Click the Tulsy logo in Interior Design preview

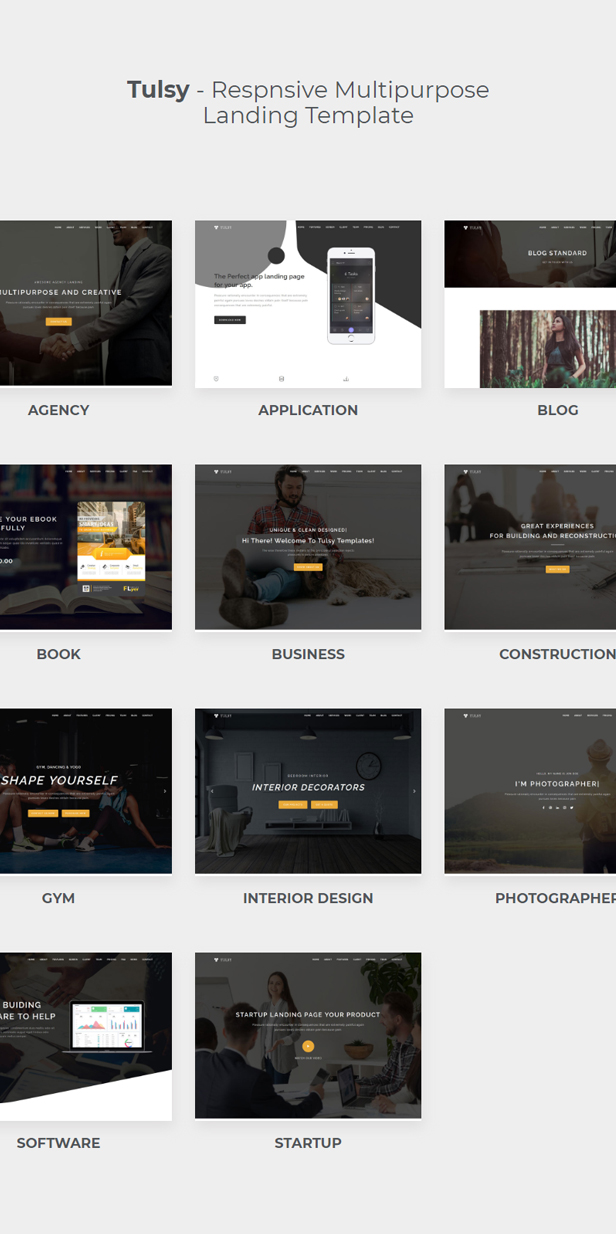pos(222,716)
